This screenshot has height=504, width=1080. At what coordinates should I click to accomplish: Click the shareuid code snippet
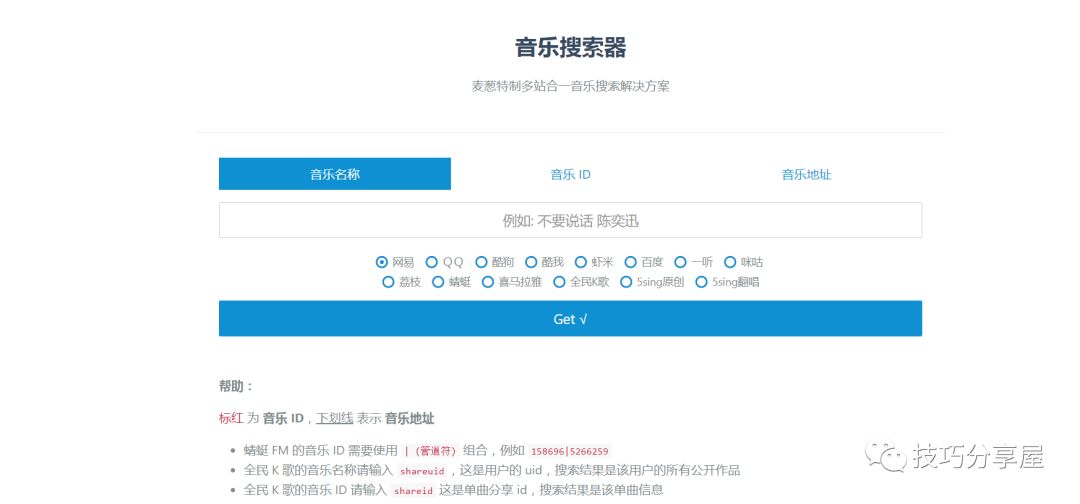(423, 471)
